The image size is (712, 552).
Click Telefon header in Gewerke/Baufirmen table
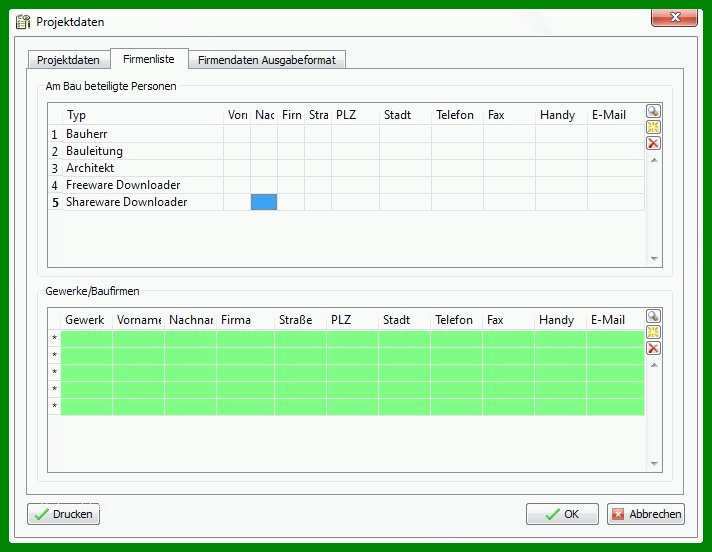(456, 320)
